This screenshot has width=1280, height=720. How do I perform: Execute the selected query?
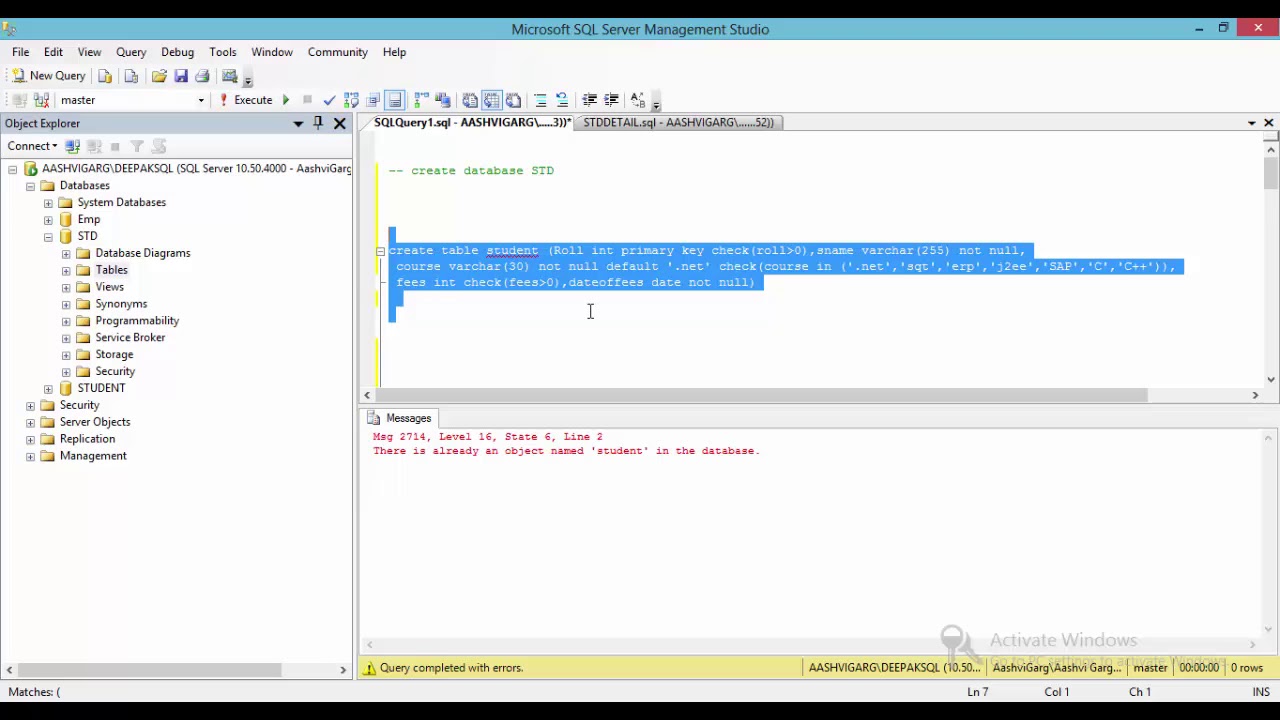pyautogui.click(x=246, y=100)
